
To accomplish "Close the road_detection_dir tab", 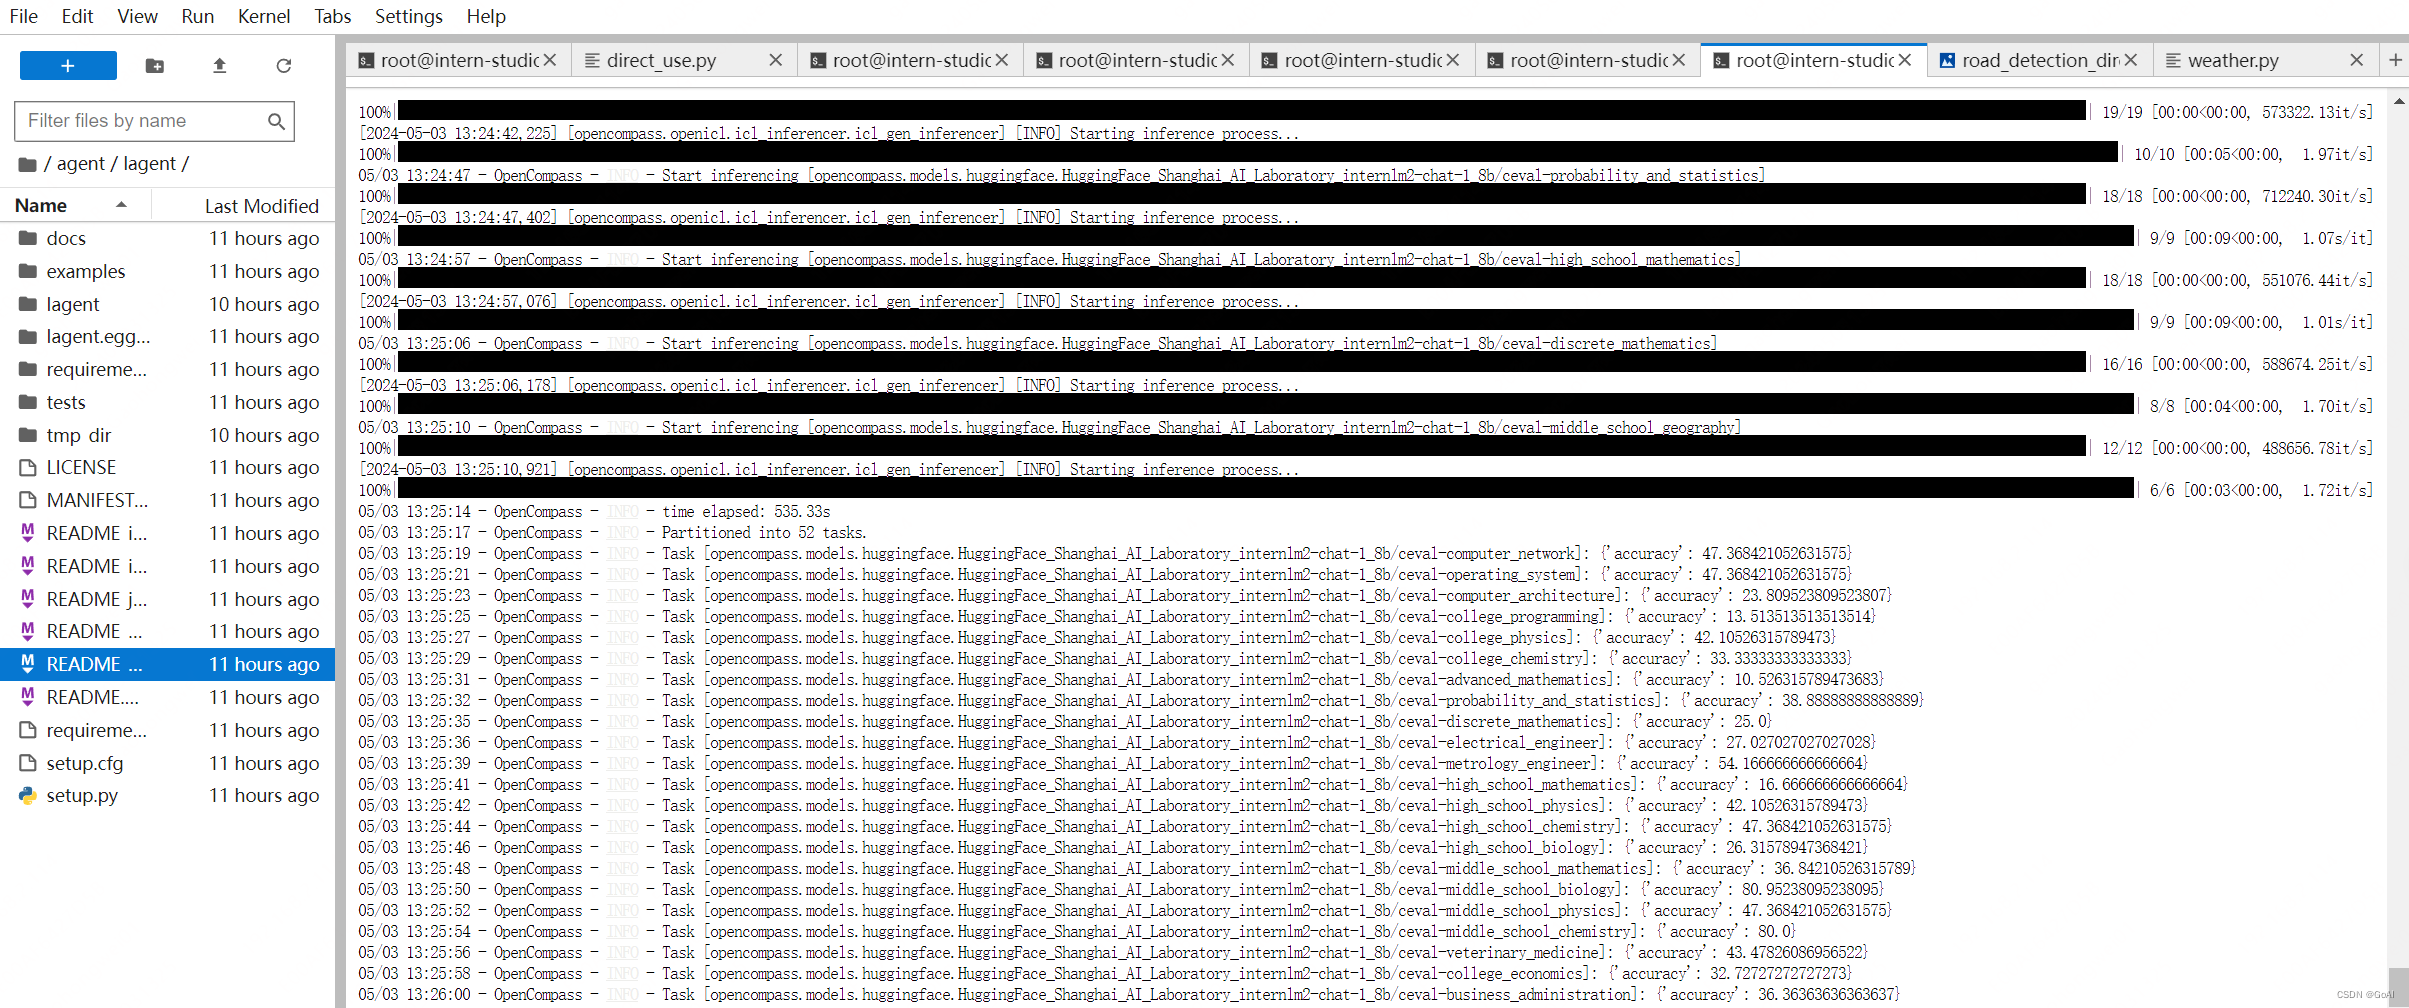I will (2131, 60).
